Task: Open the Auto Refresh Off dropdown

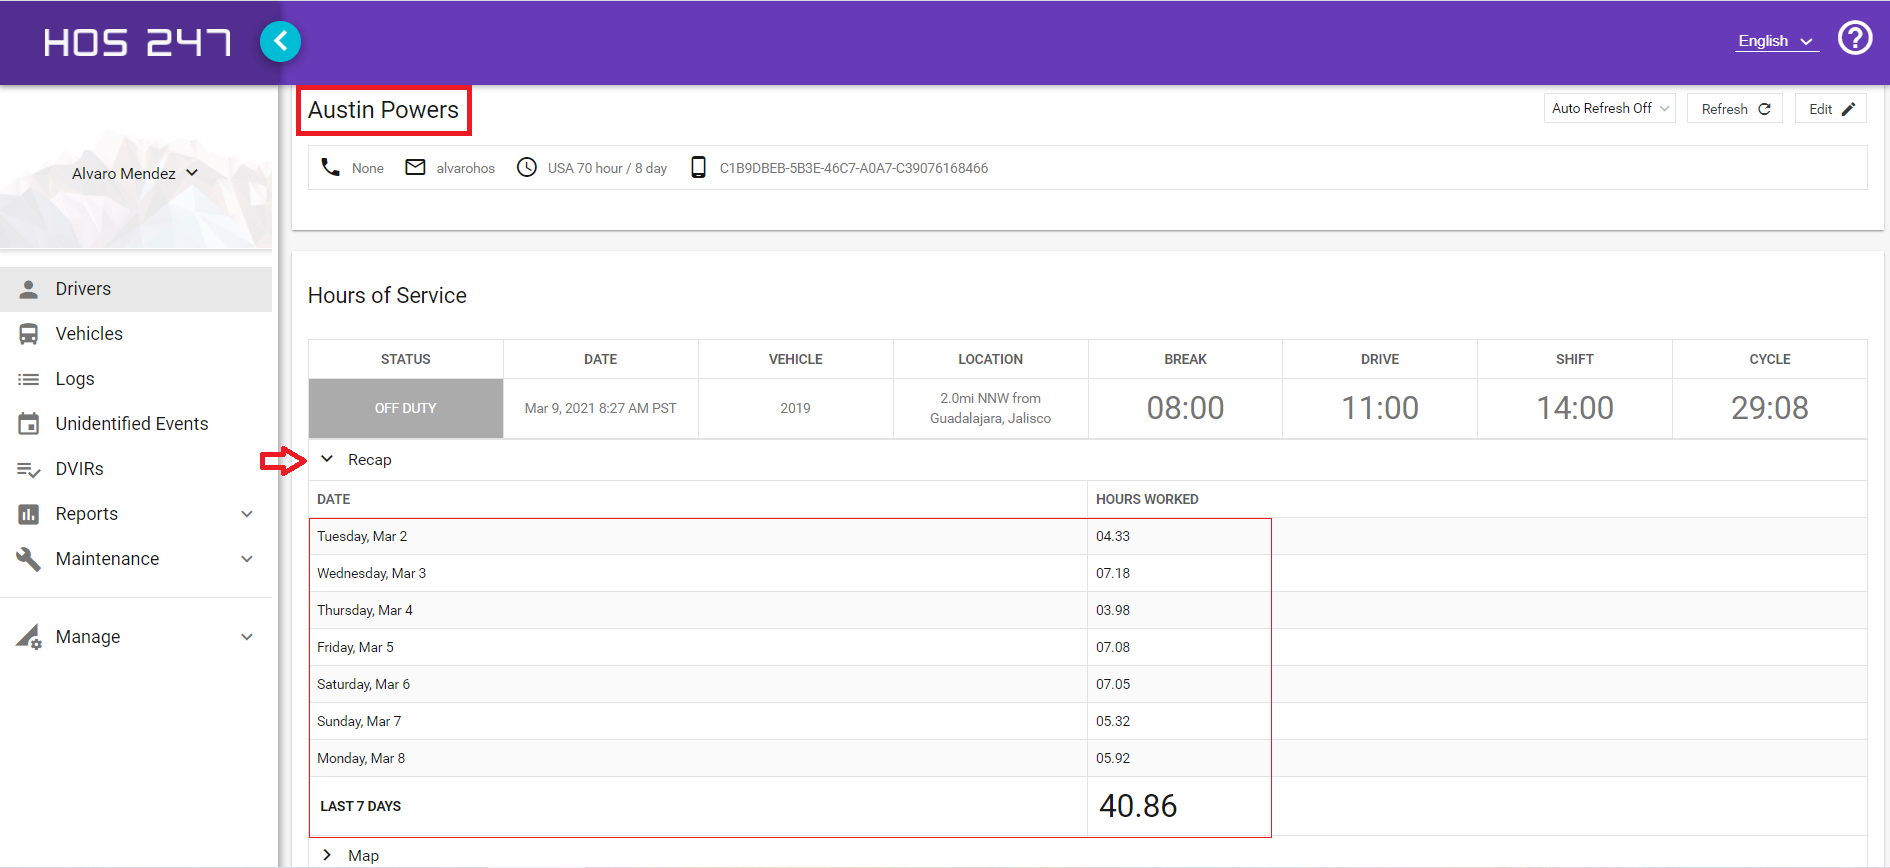Action: tap(1610, 108)
